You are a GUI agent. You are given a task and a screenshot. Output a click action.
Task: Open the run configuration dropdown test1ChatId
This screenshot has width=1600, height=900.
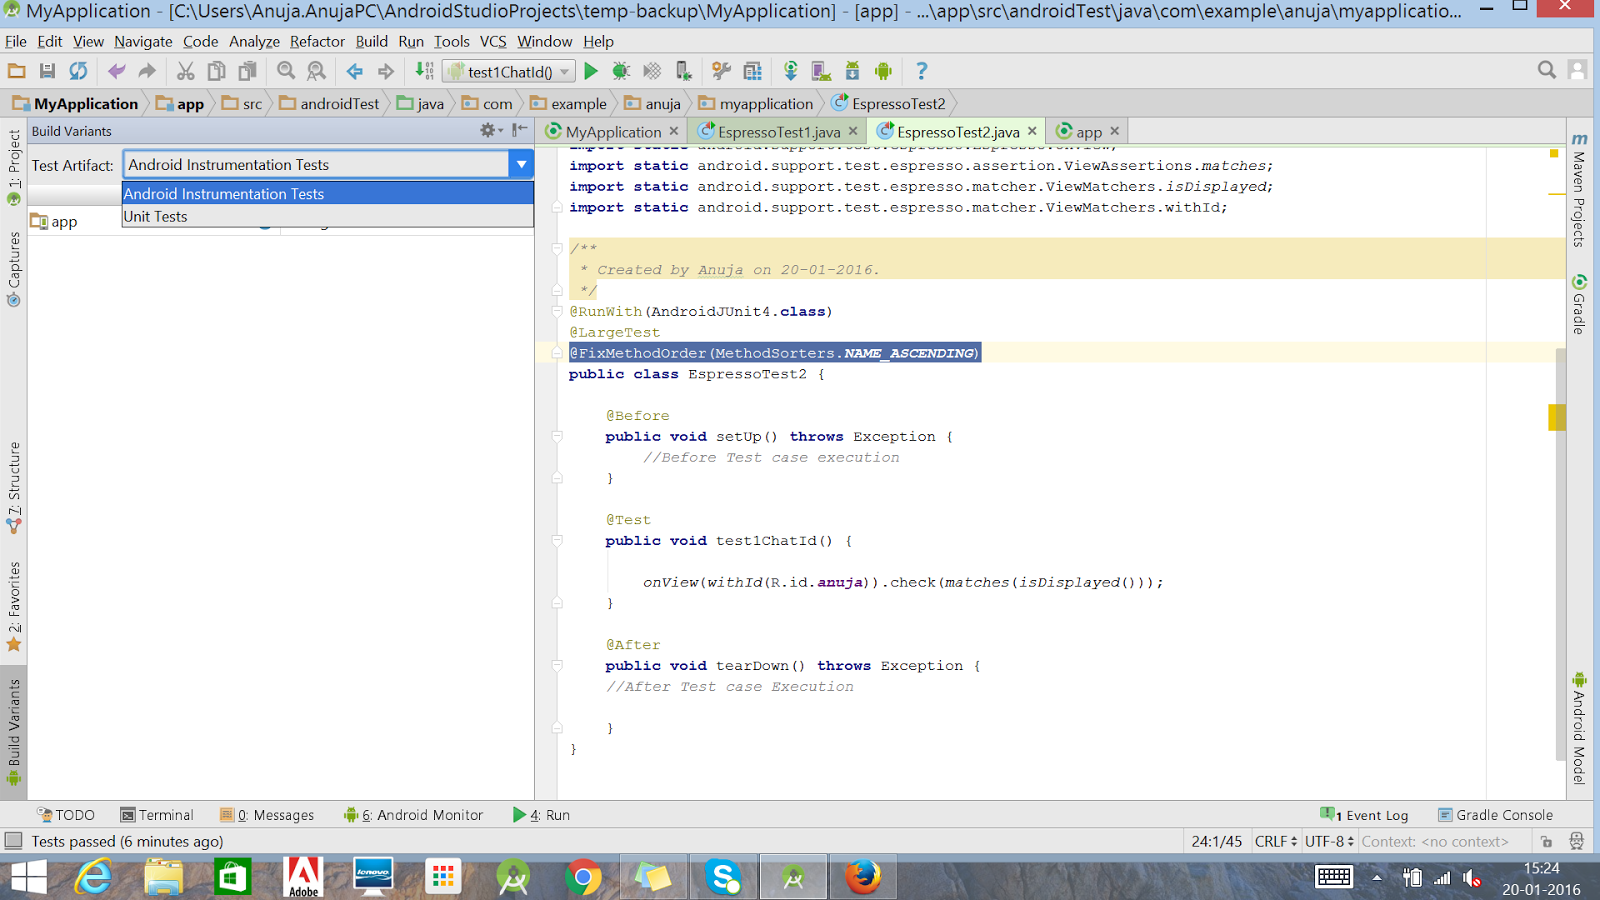[x=511, y=71]
